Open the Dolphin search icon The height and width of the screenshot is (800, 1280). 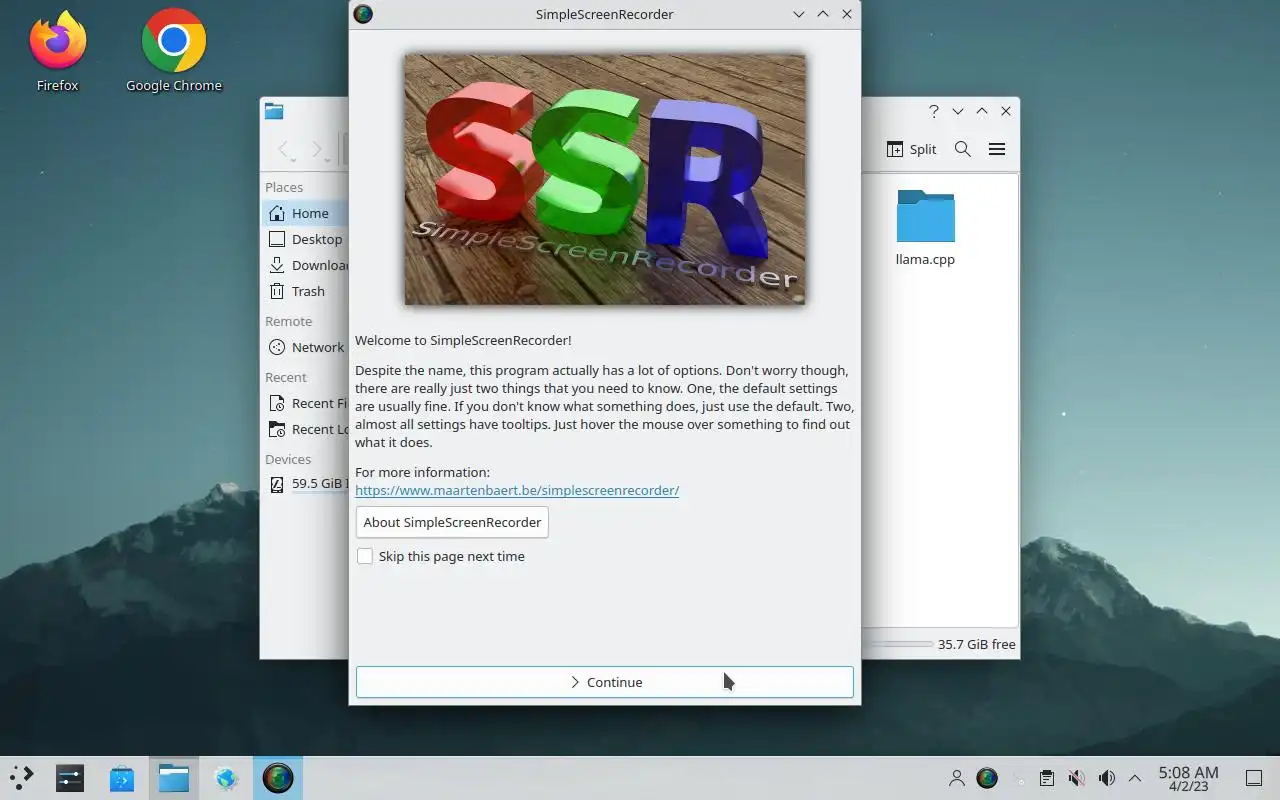click(x=963, y=149)
